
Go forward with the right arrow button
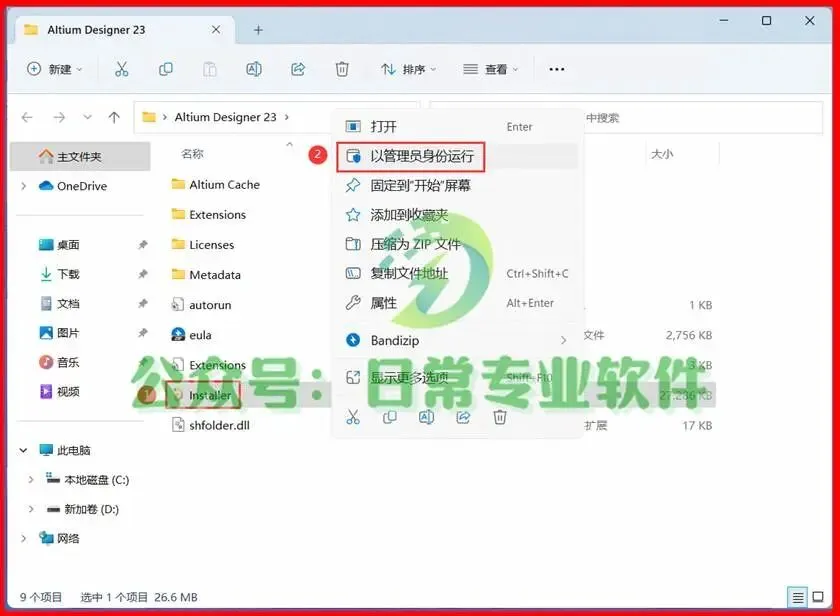(x=59, y=117)
